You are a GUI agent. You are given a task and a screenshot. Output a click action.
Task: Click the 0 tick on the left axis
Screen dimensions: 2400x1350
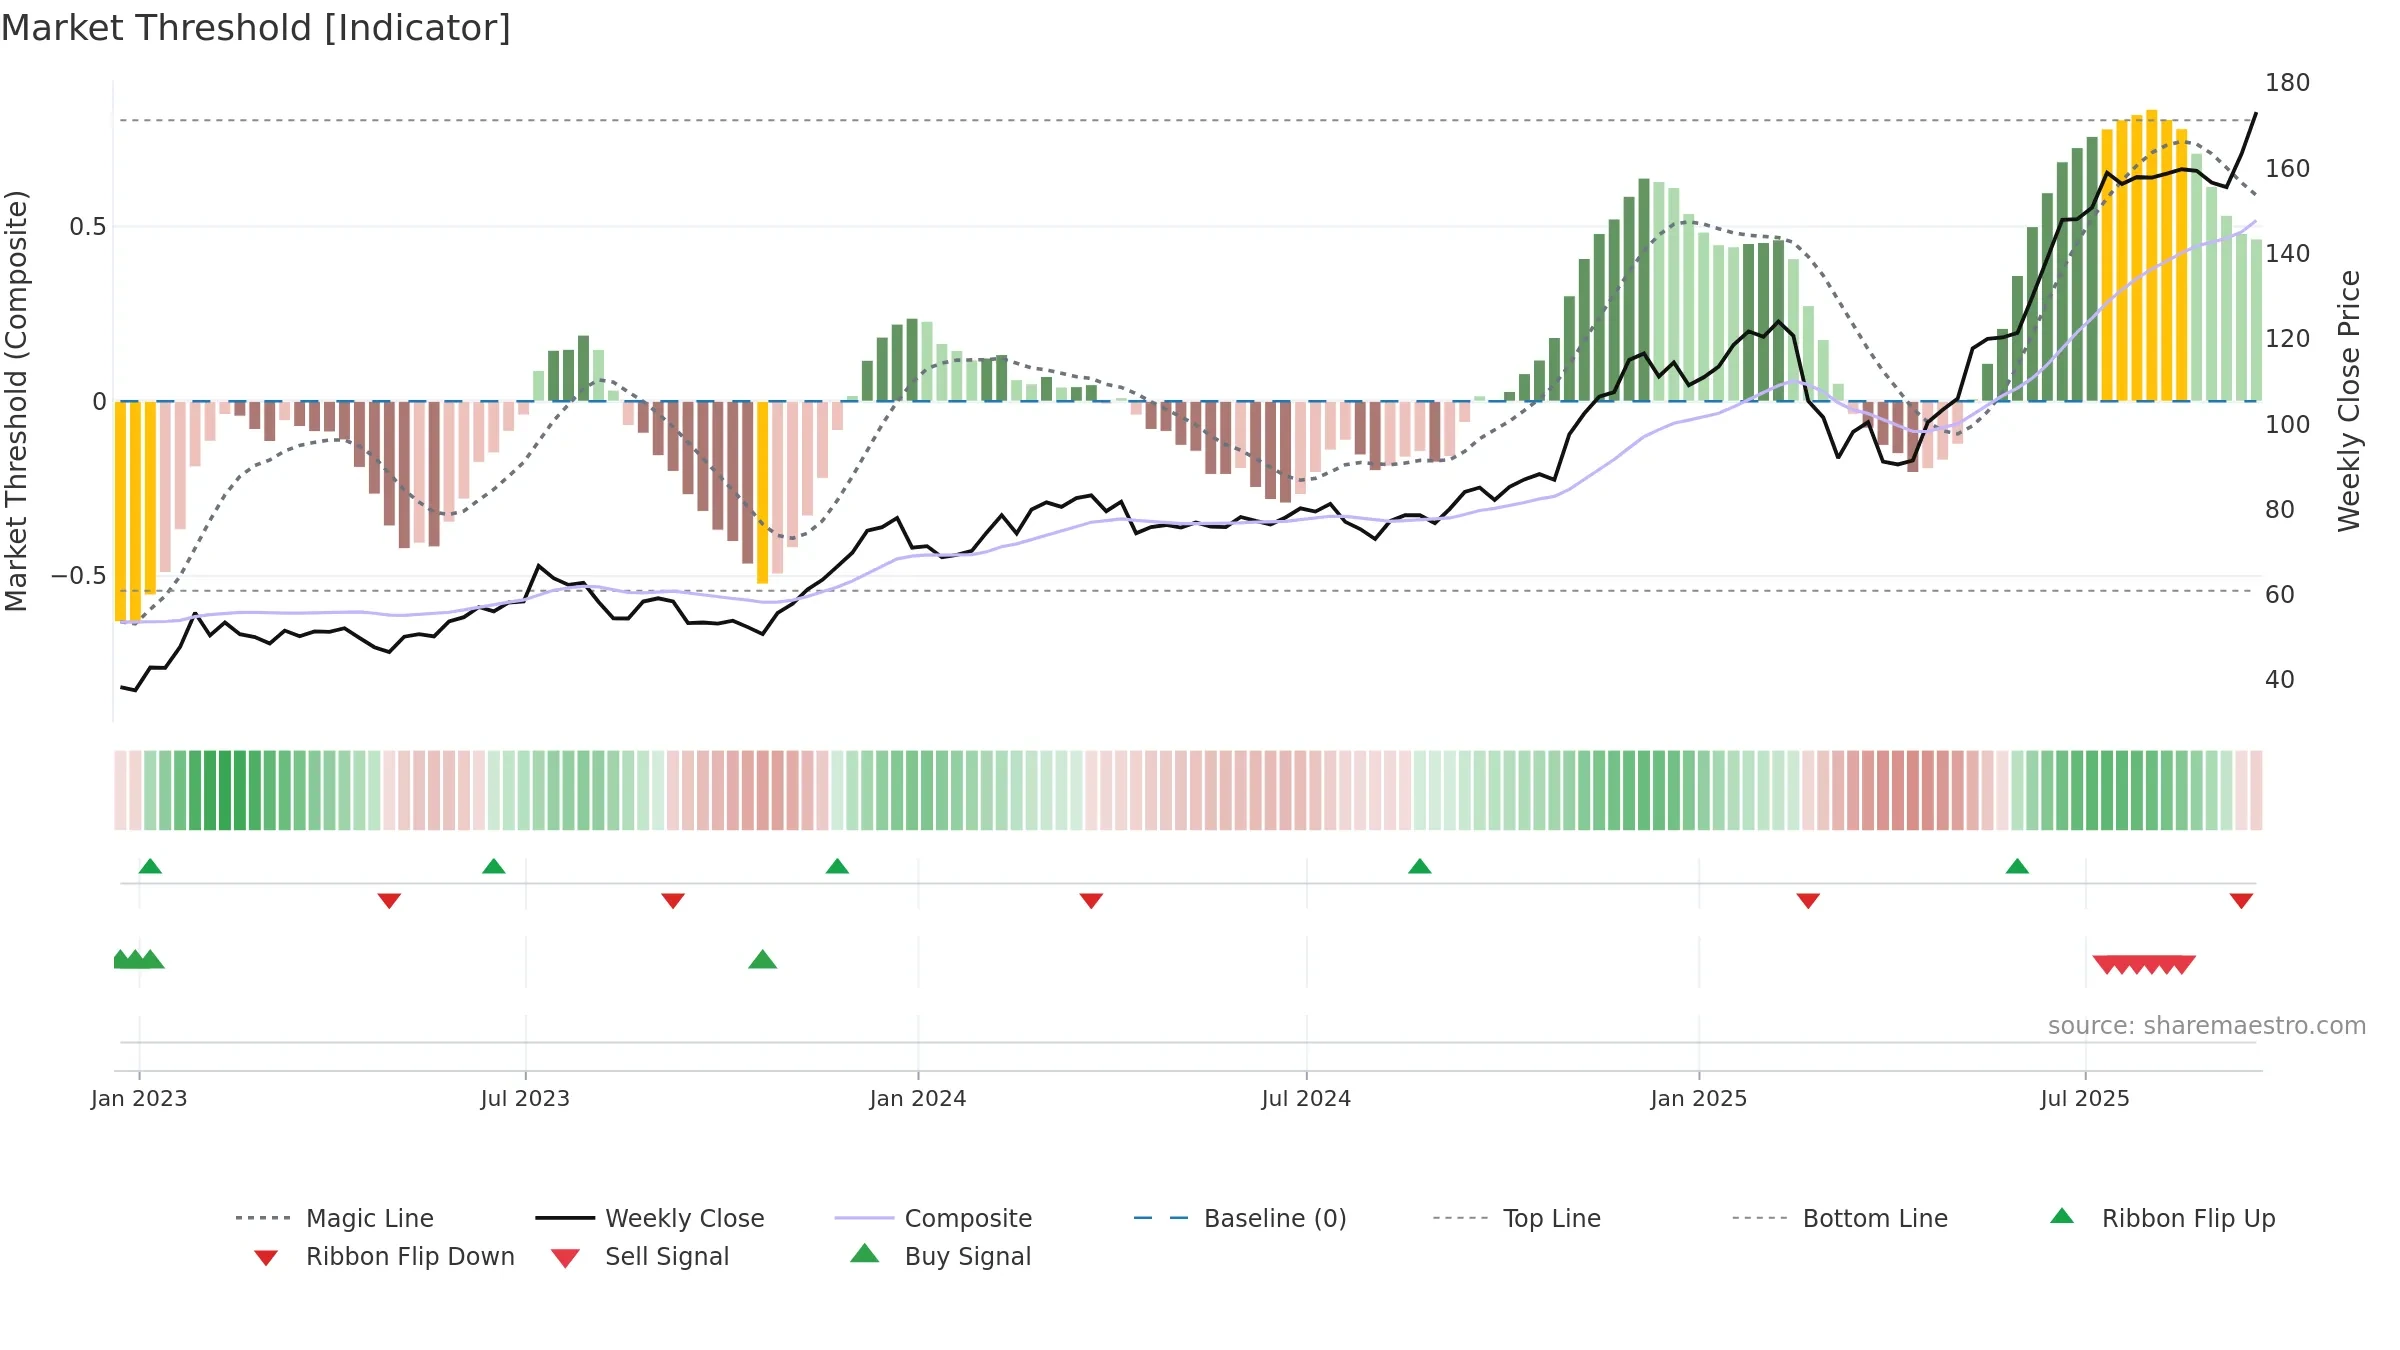click(x=99, y=402)
